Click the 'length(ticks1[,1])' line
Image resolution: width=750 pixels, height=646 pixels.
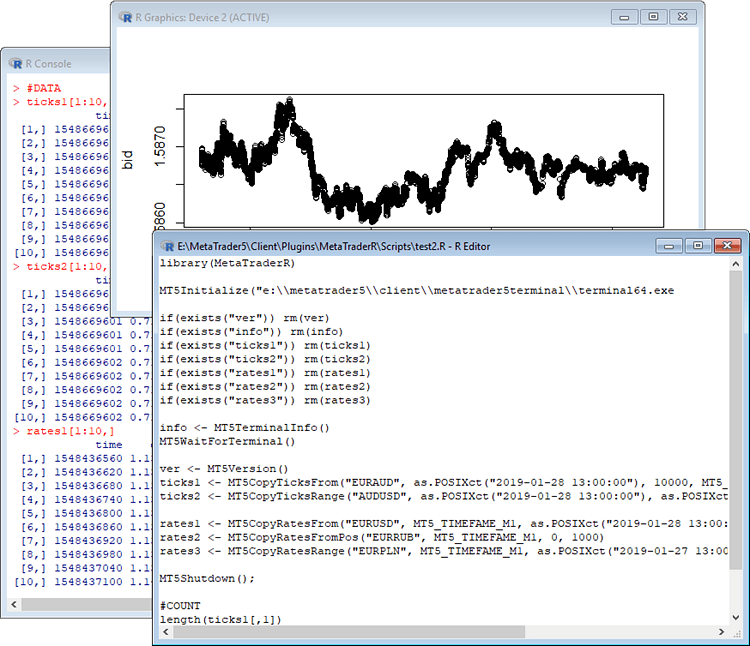pyautogui.click(x=221, y=620)
